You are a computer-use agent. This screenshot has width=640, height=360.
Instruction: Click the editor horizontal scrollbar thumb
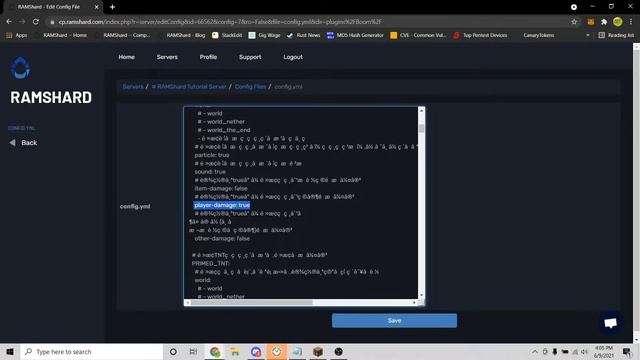point(251,302)
